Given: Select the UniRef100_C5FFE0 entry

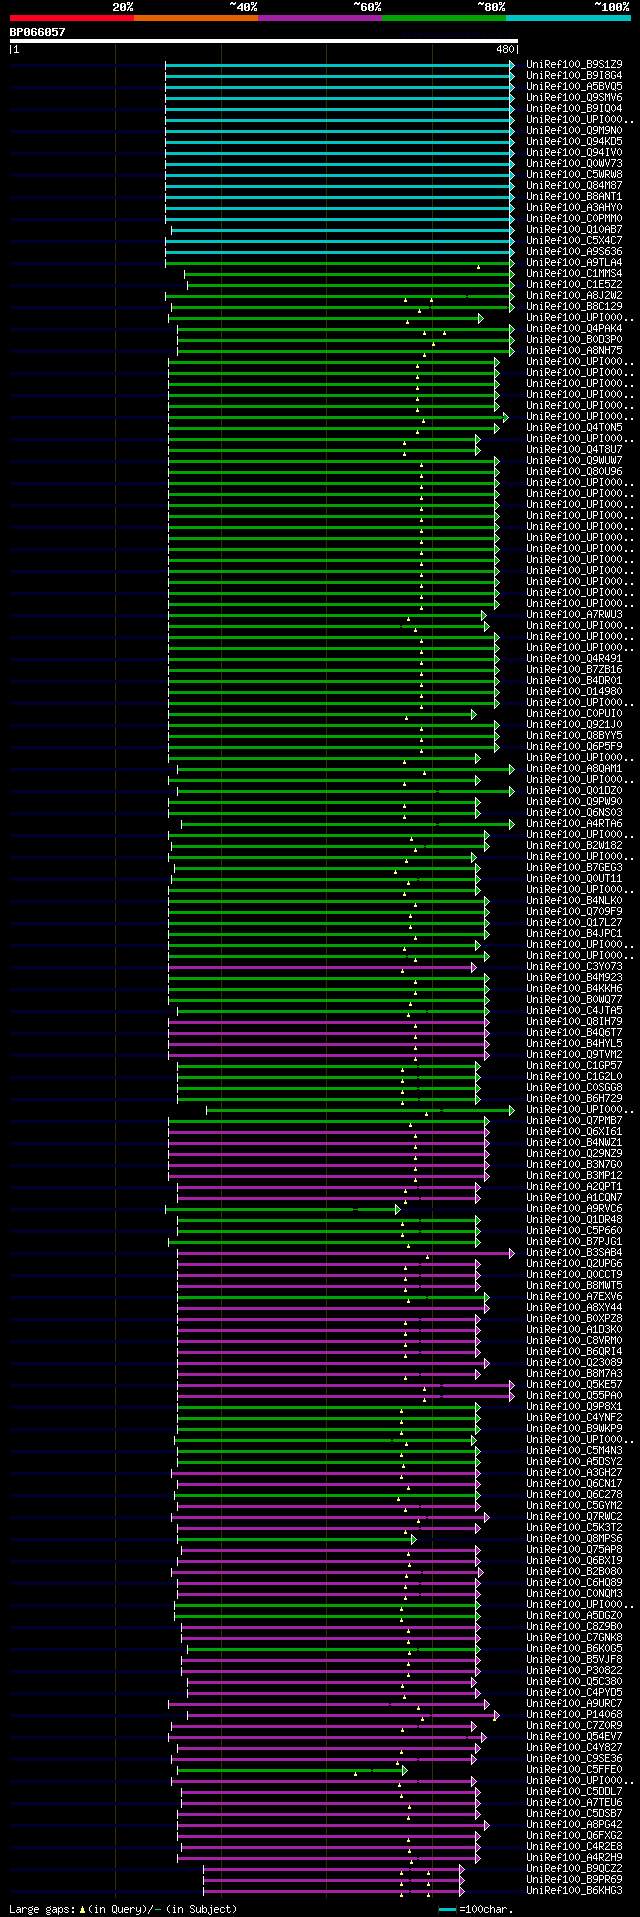Looking at the screenshot, I should pos(574,1769).
